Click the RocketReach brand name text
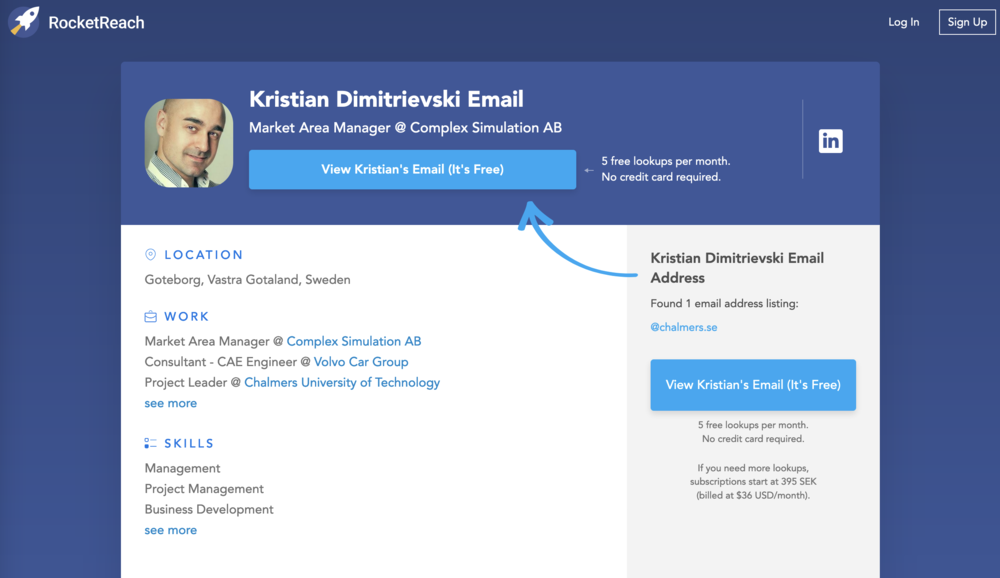The width and height of the screenshot is (1000, 578). coord(96,22)
